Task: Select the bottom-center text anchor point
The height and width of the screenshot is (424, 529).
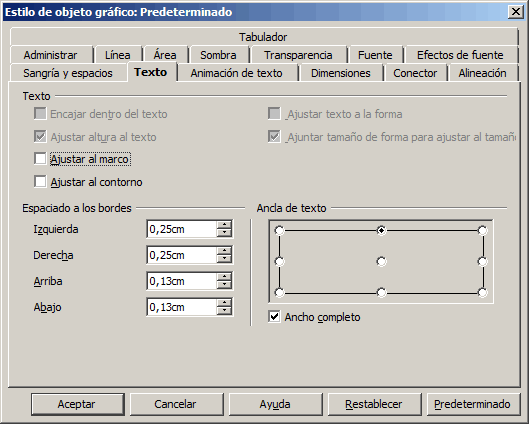Action: pos(381,292)
